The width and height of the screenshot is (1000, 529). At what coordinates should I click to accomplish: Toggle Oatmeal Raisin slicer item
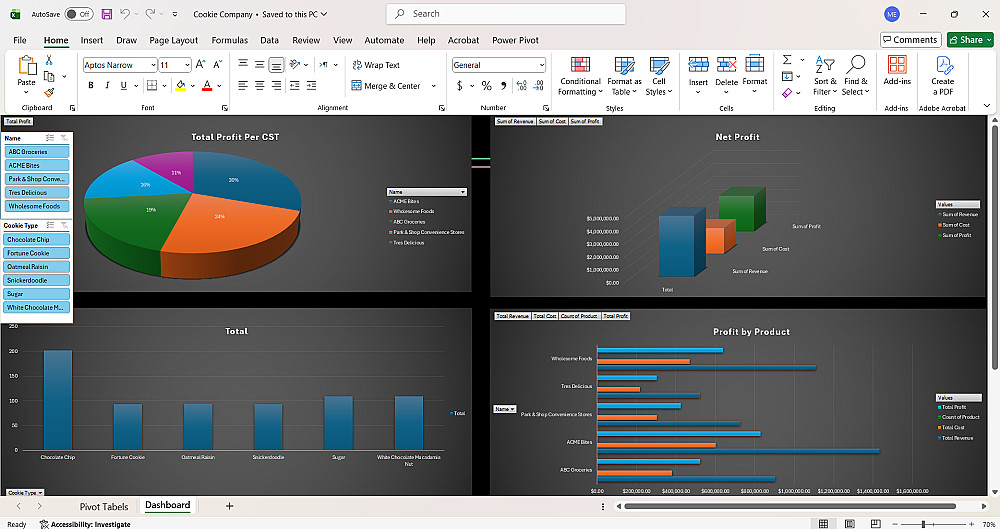coord(37,267)
